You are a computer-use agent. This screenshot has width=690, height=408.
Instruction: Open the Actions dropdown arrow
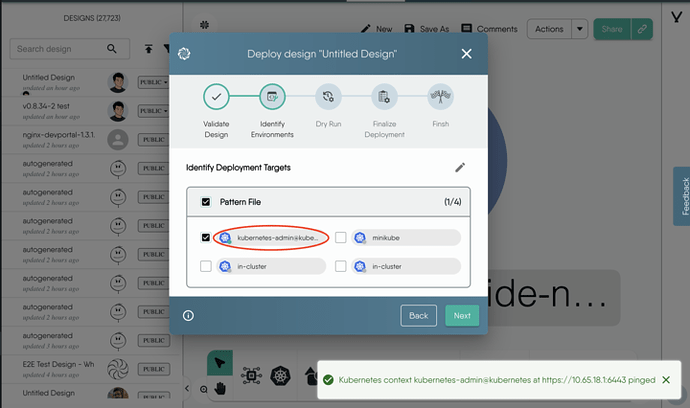point(580,29)
